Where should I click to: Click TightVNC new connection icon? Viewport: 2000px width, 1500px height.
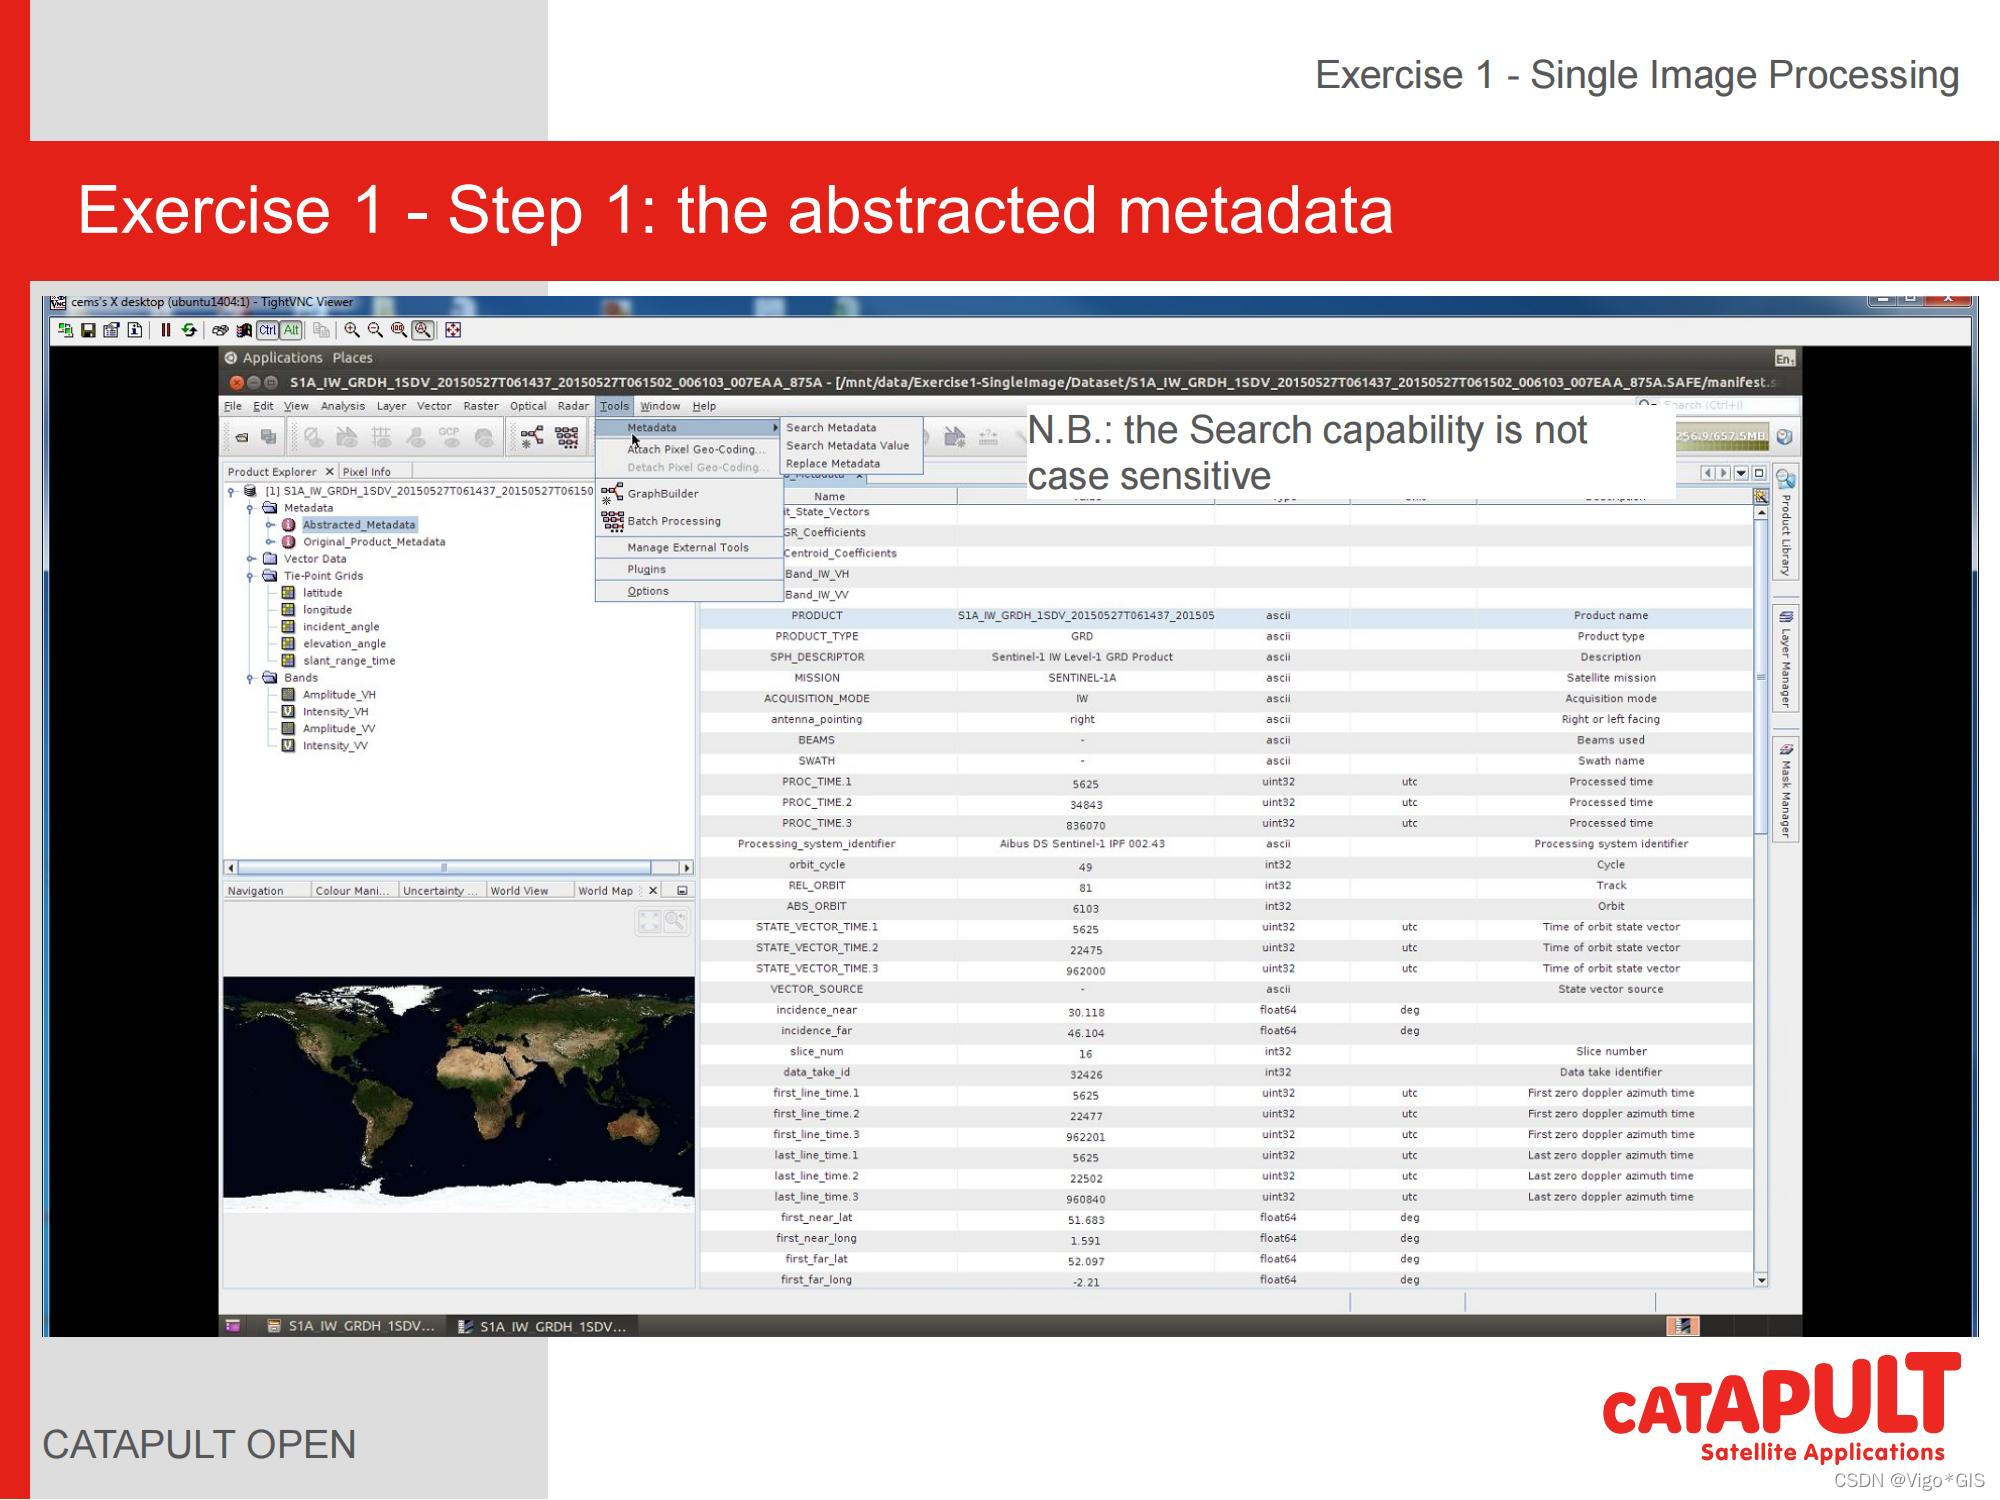point(65,330)
